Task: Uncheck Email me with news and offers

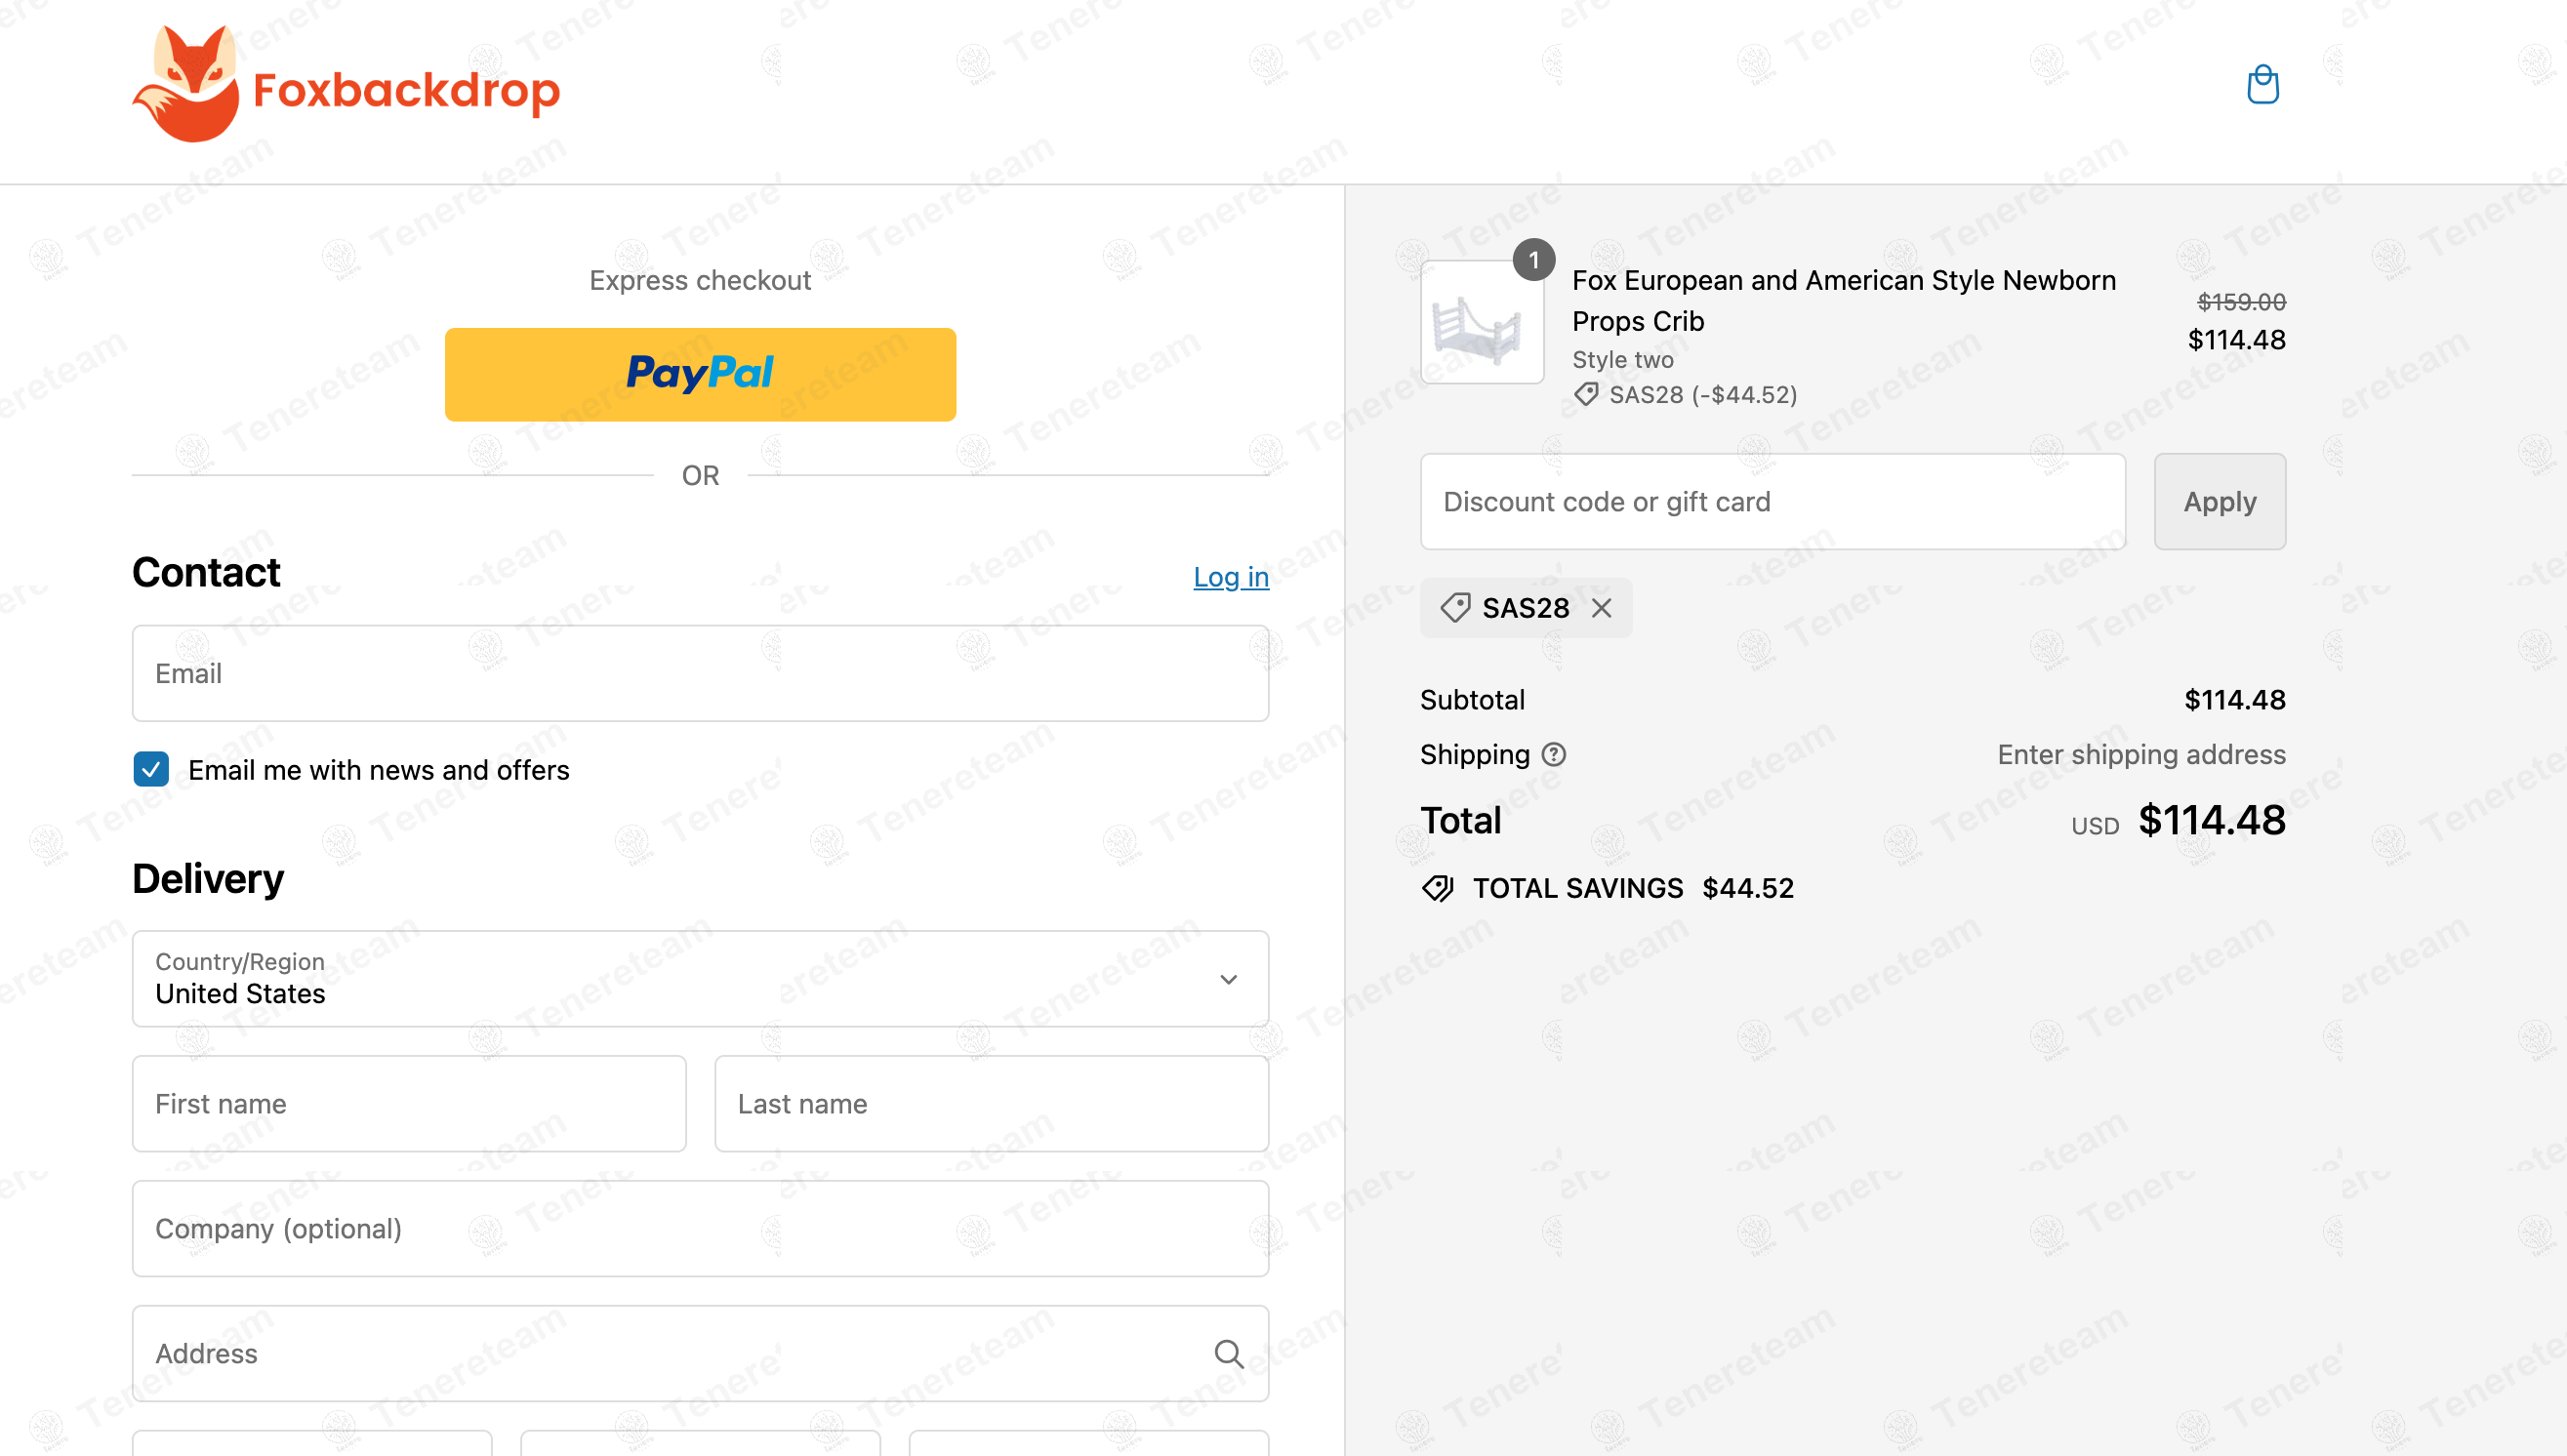Action: coord(151,769)
